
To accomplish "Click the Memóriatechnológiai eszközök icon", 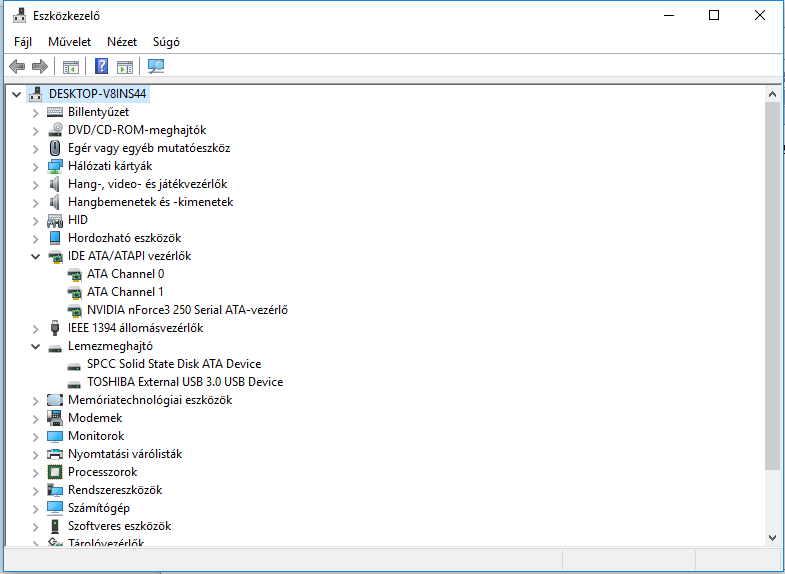I will click(x=55, y=400).
